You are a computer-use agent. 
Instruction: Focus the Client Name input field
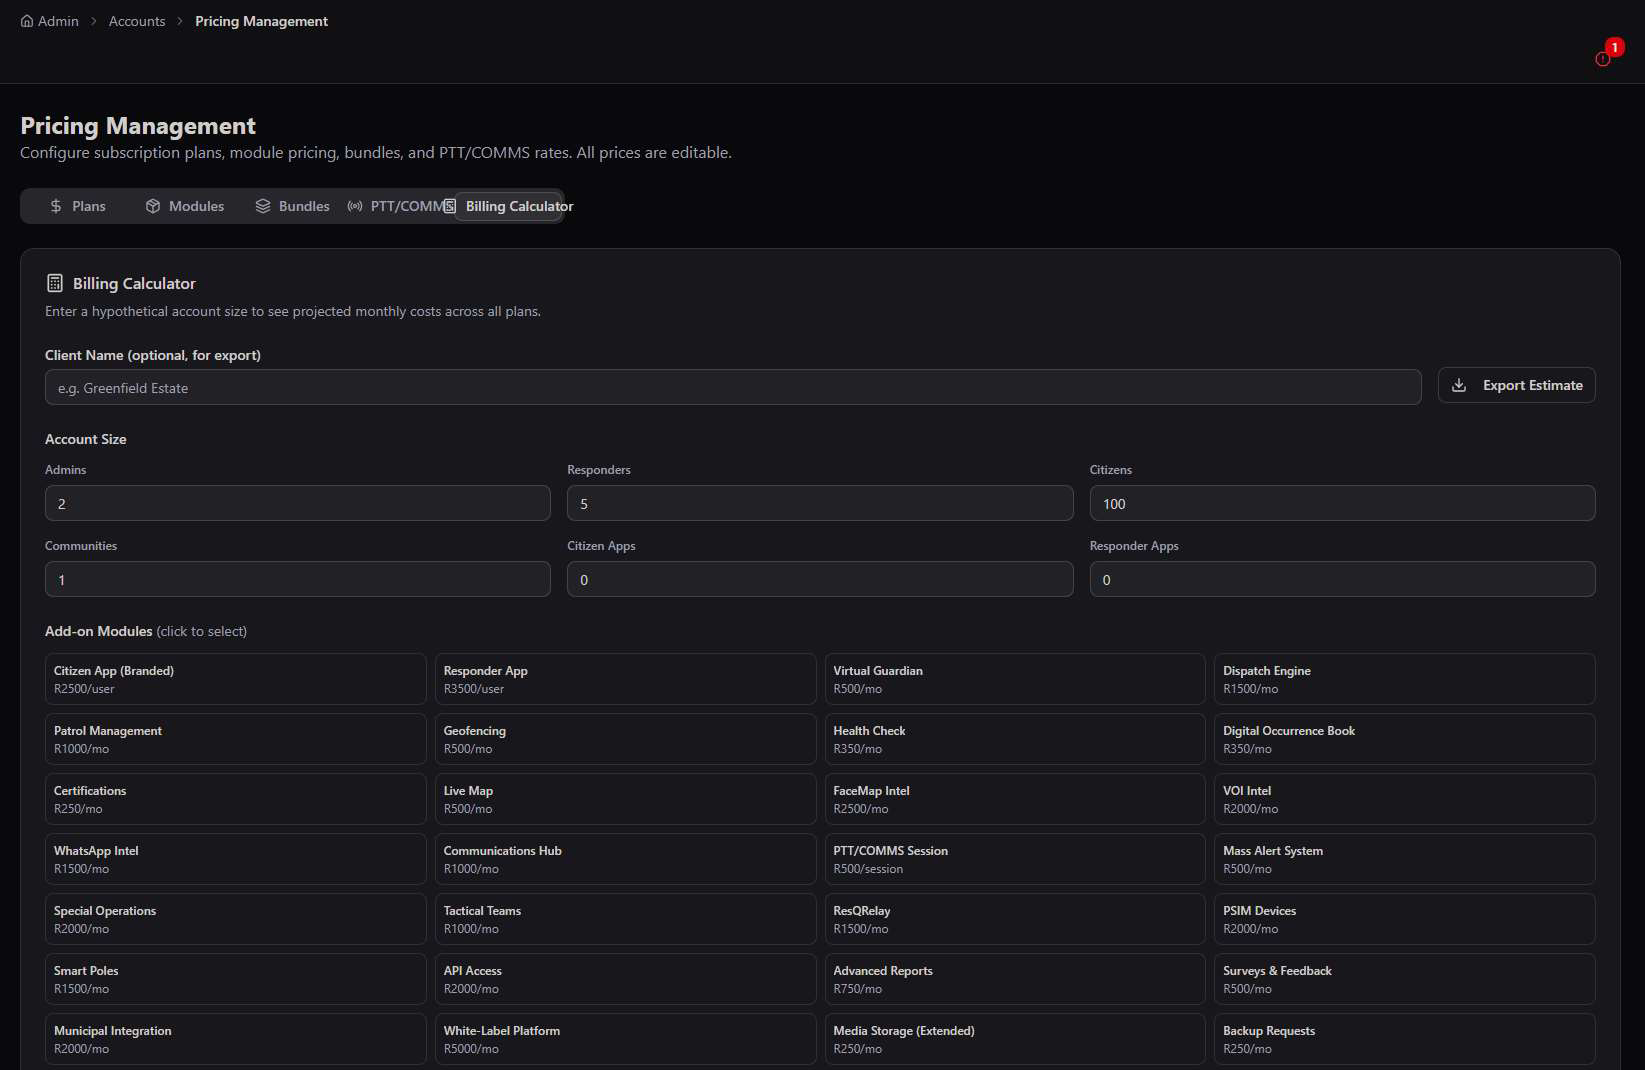[733, 387]
